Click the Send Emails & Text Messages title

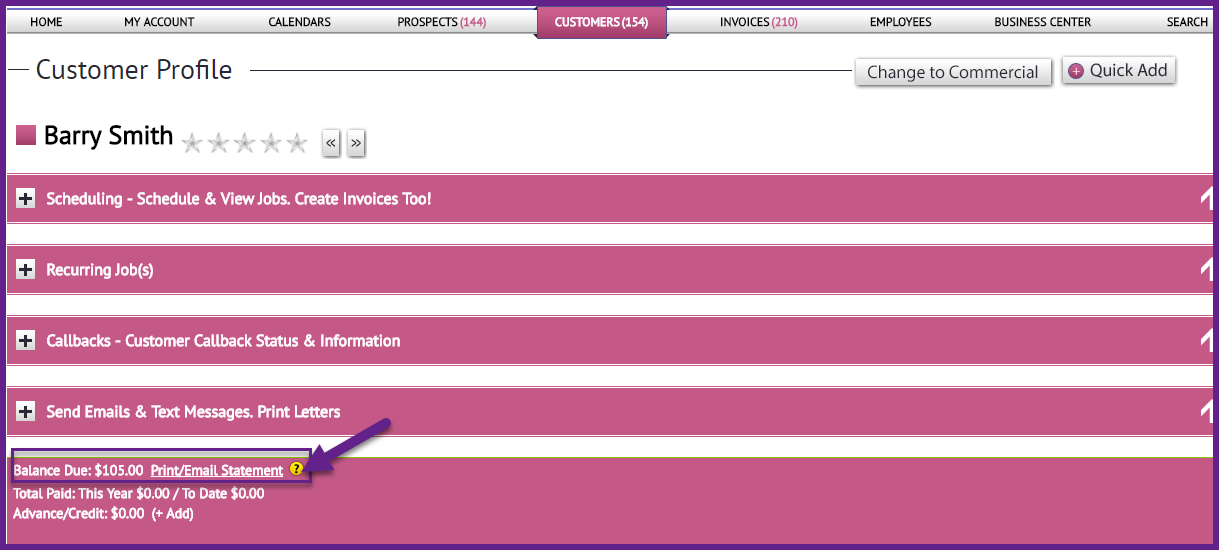(193, 412)
